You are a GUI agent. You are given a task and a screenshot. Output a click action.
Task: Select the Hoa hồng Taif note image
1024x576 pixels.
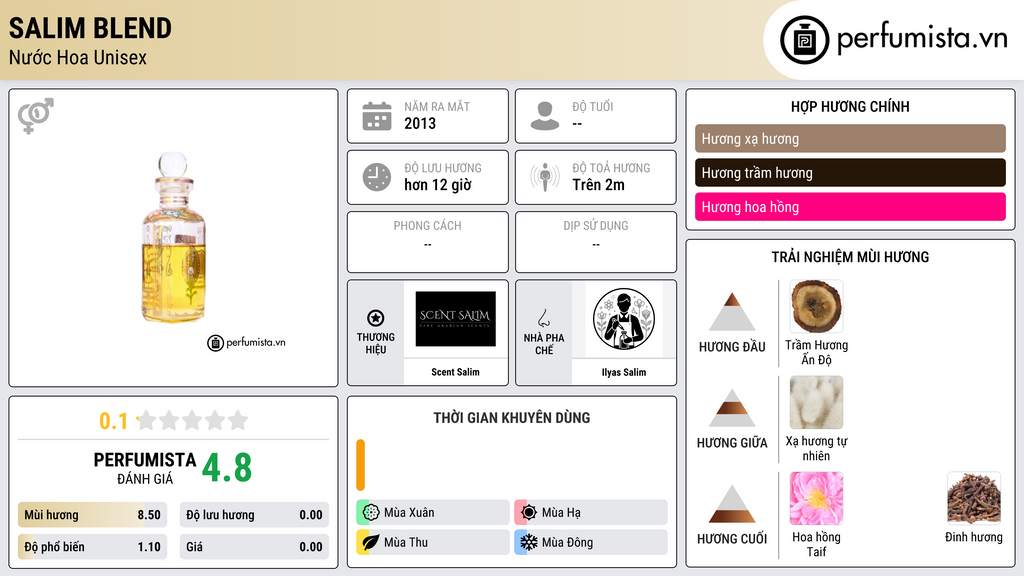point(816,498)
